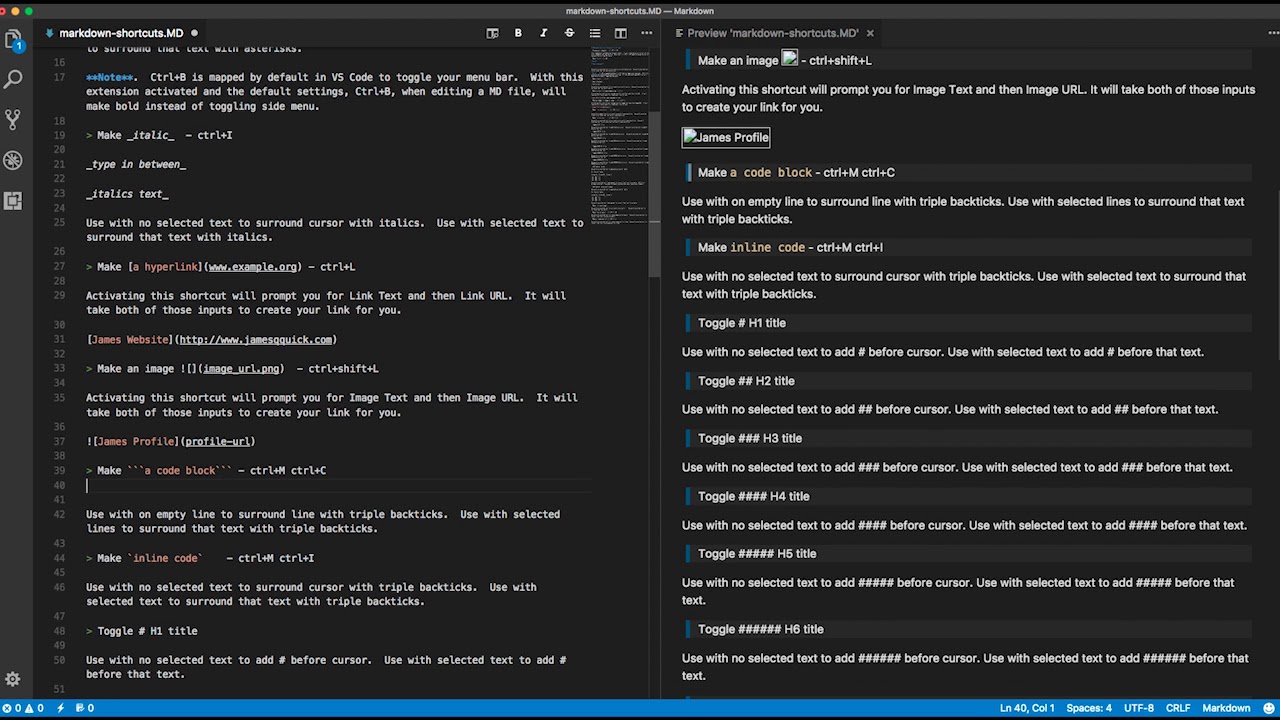Switch to the Preview 'markdown-shortcuts.MD' tab

pyautogui.click(x=772, y=33)
